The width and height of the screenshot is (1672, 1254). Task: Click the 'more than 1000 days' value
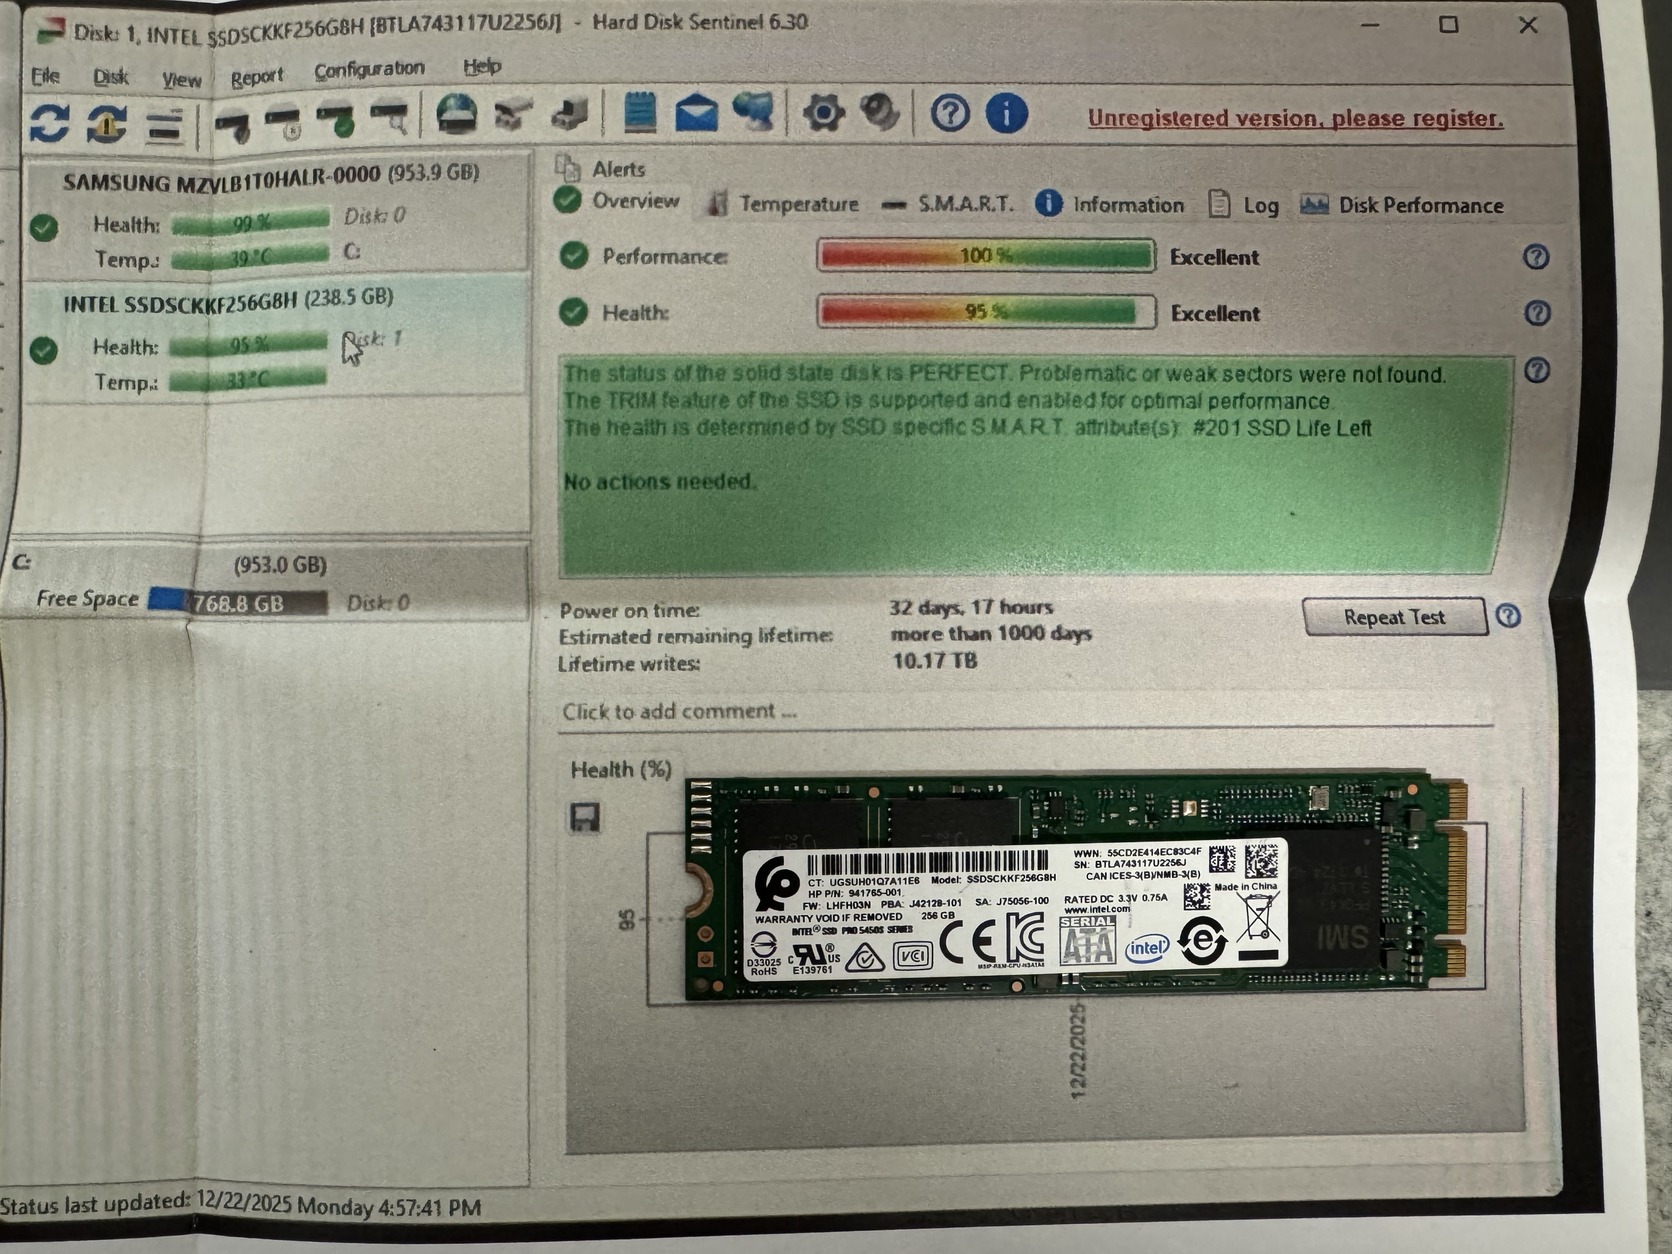point(991,634)
